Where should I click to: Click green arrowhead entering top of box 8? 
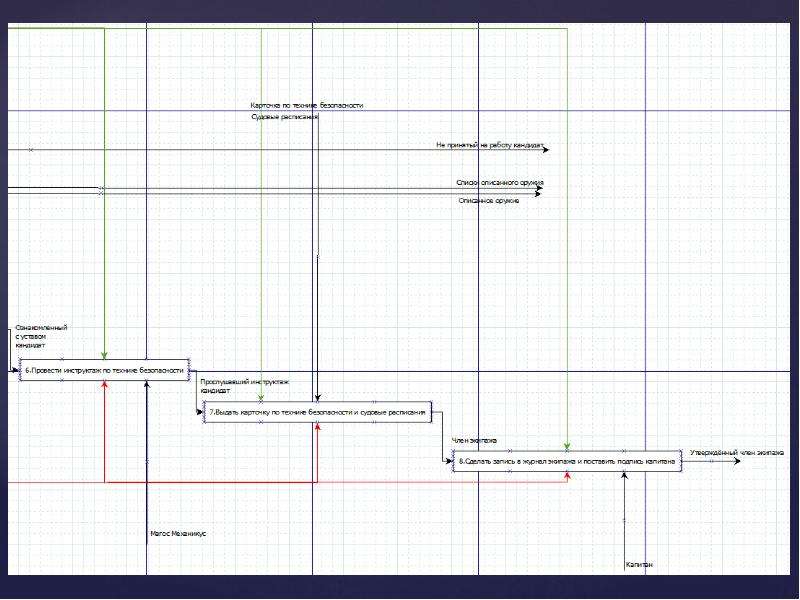coord(567,446)
